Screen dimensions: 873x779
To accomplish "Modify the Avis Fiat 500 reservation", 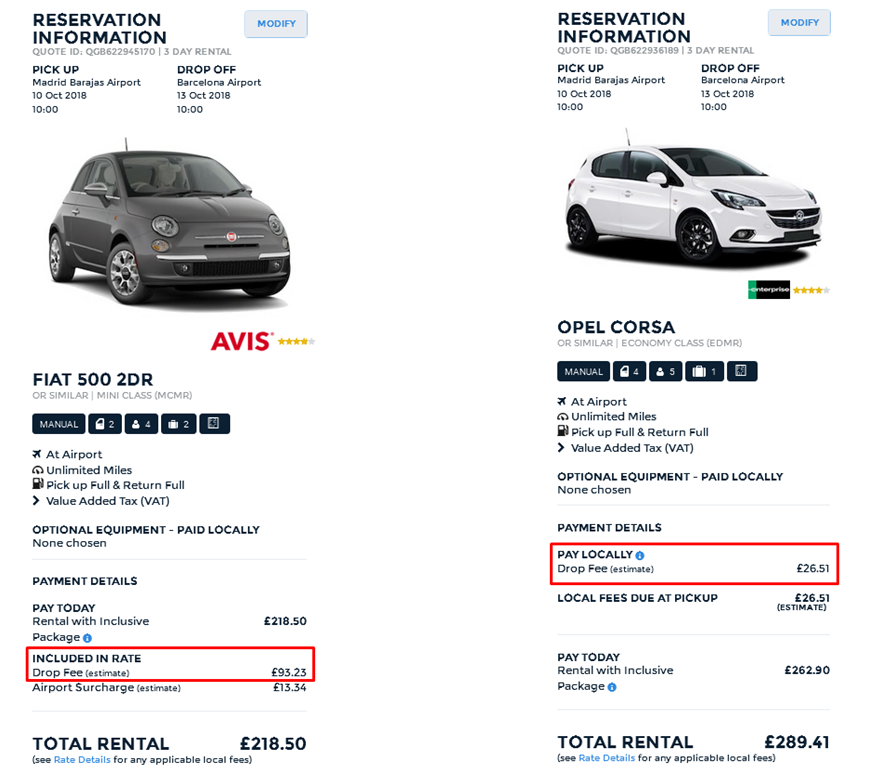I will [276, 24].
